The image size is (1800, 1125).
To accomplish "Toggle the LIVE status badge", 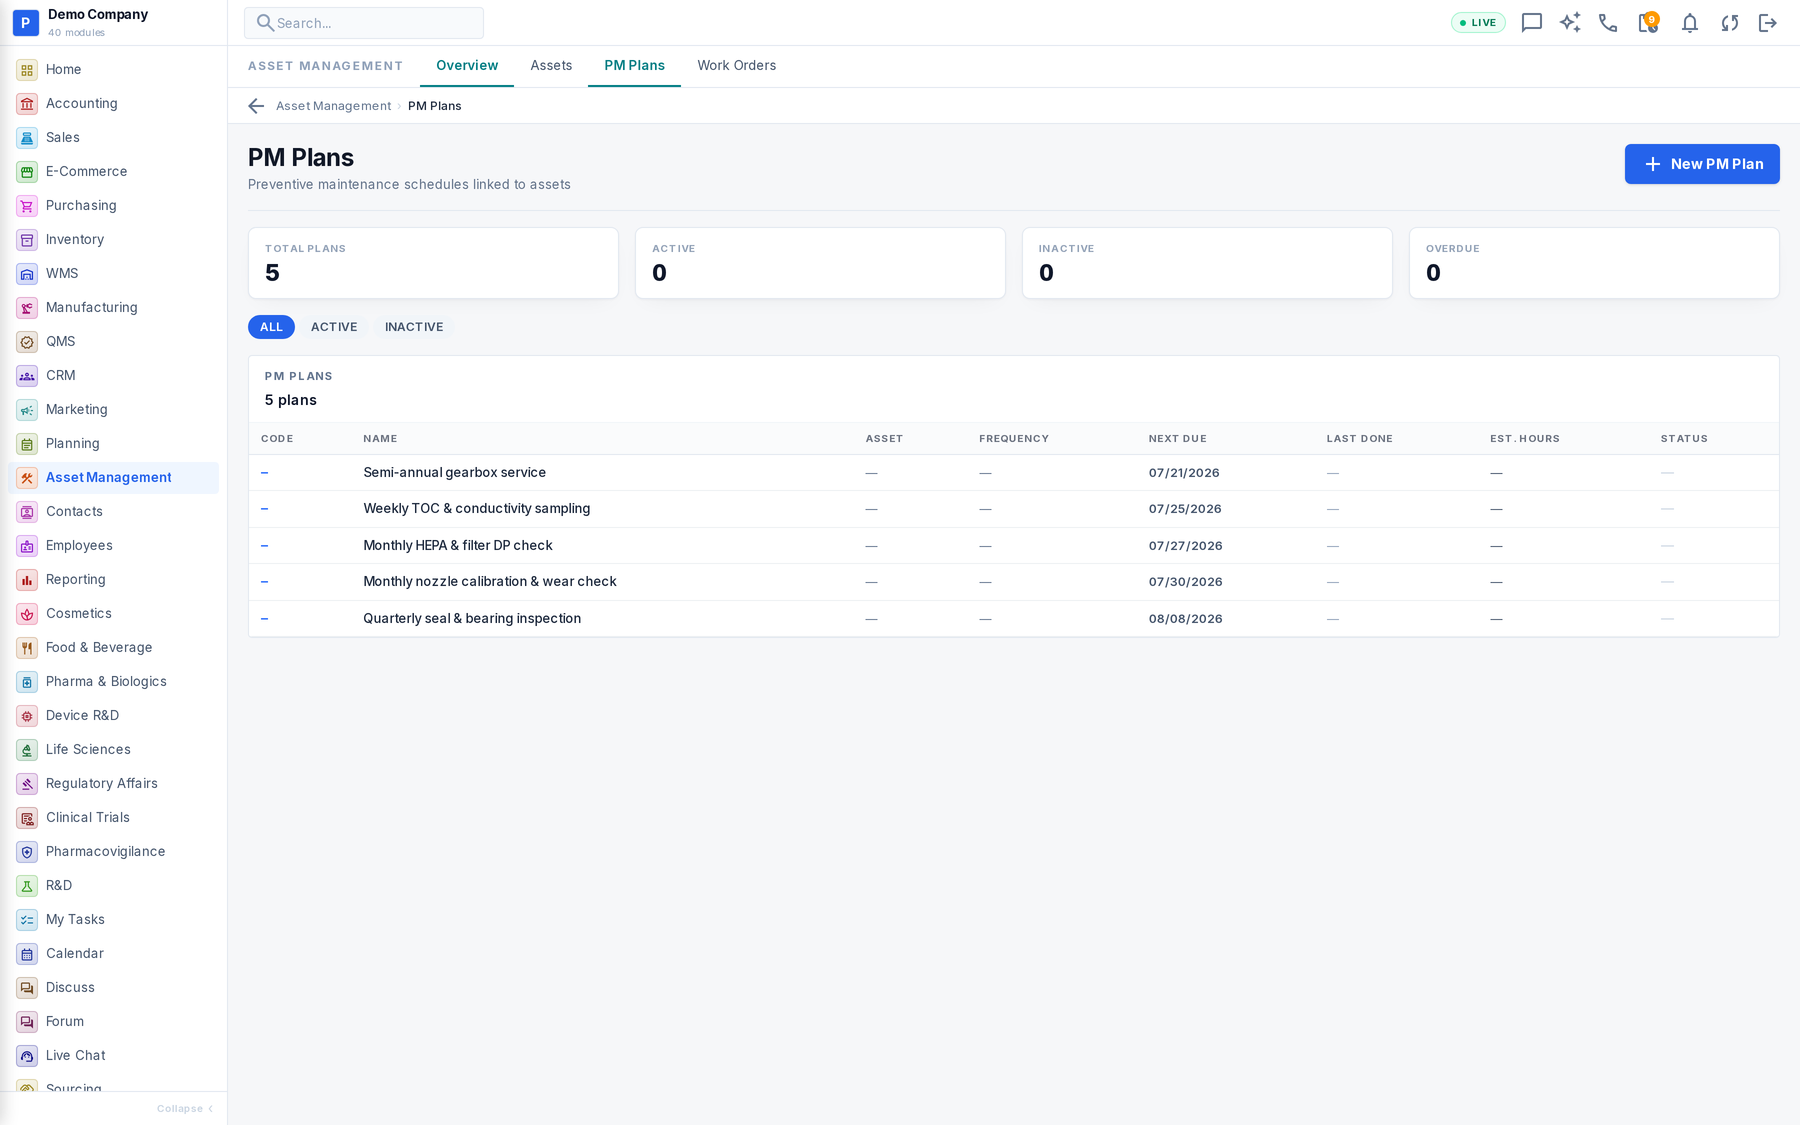I will (1478, 23).
